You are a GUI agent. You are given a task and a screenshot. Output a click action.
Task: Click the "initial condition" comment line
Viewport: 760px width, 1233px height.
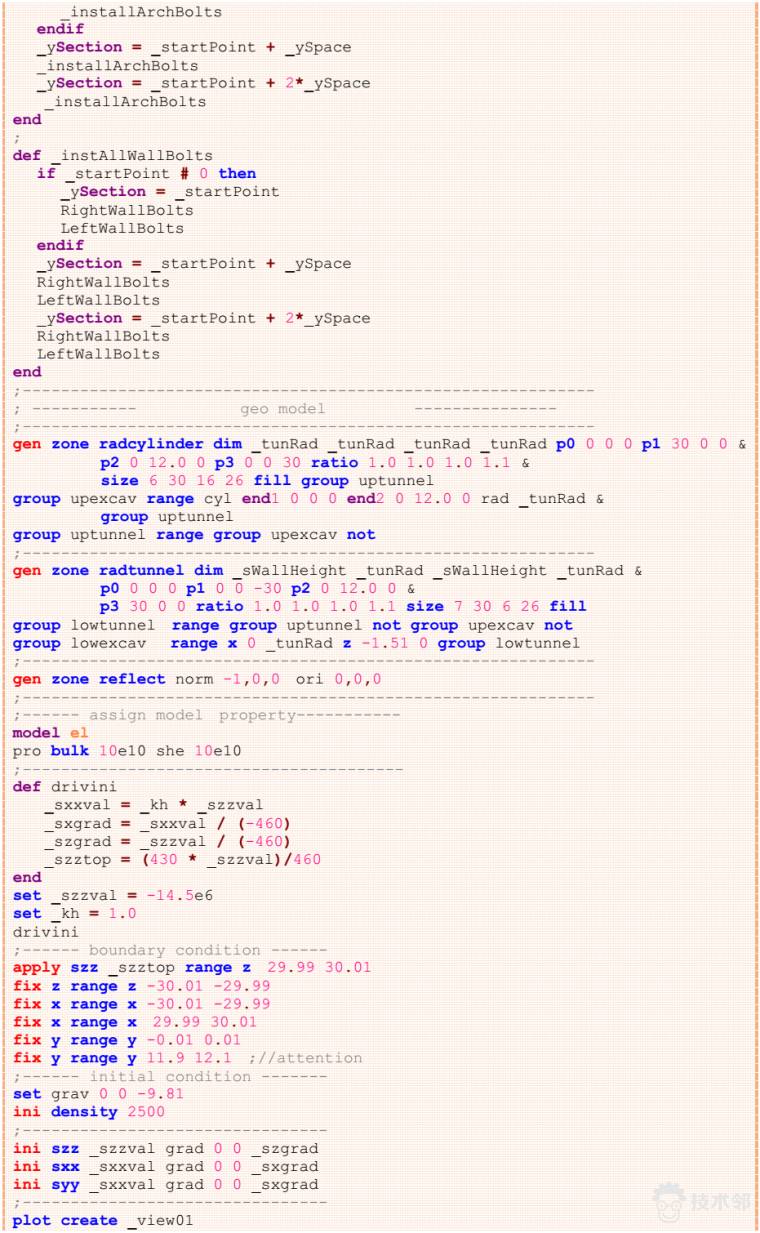(169, 1076)
